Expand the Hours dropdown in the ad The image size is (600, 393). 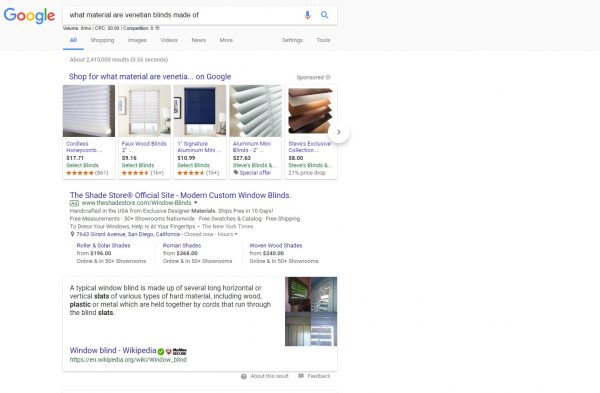(228, 234)
